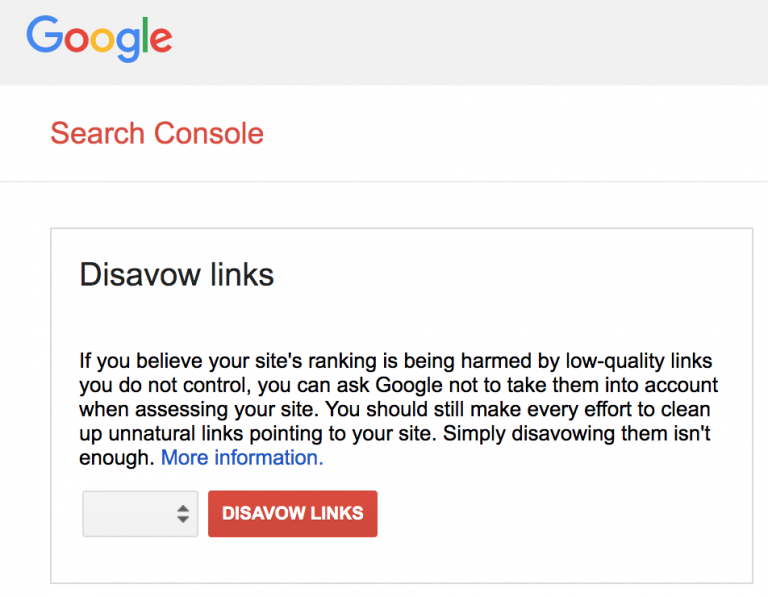The image size is (768, 597).
Task: Click the green l in Google logo
Action: point(145,35)
